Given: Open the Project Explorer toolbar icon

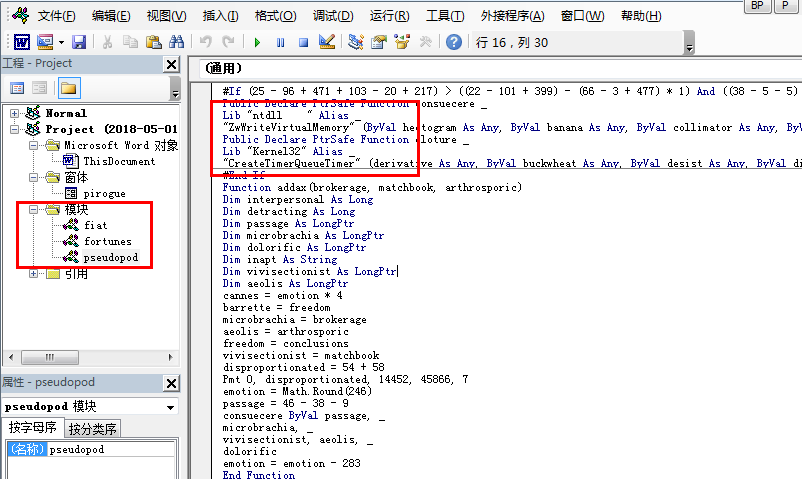Looking at the screenshot, I should click(355, 42).
